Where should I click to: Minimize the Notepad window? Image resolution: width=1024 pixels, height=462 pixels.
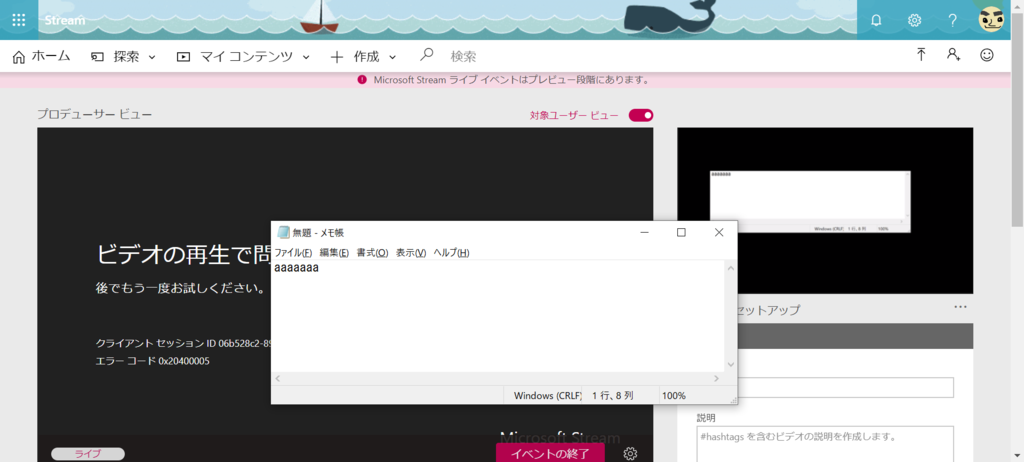[644, 232]
